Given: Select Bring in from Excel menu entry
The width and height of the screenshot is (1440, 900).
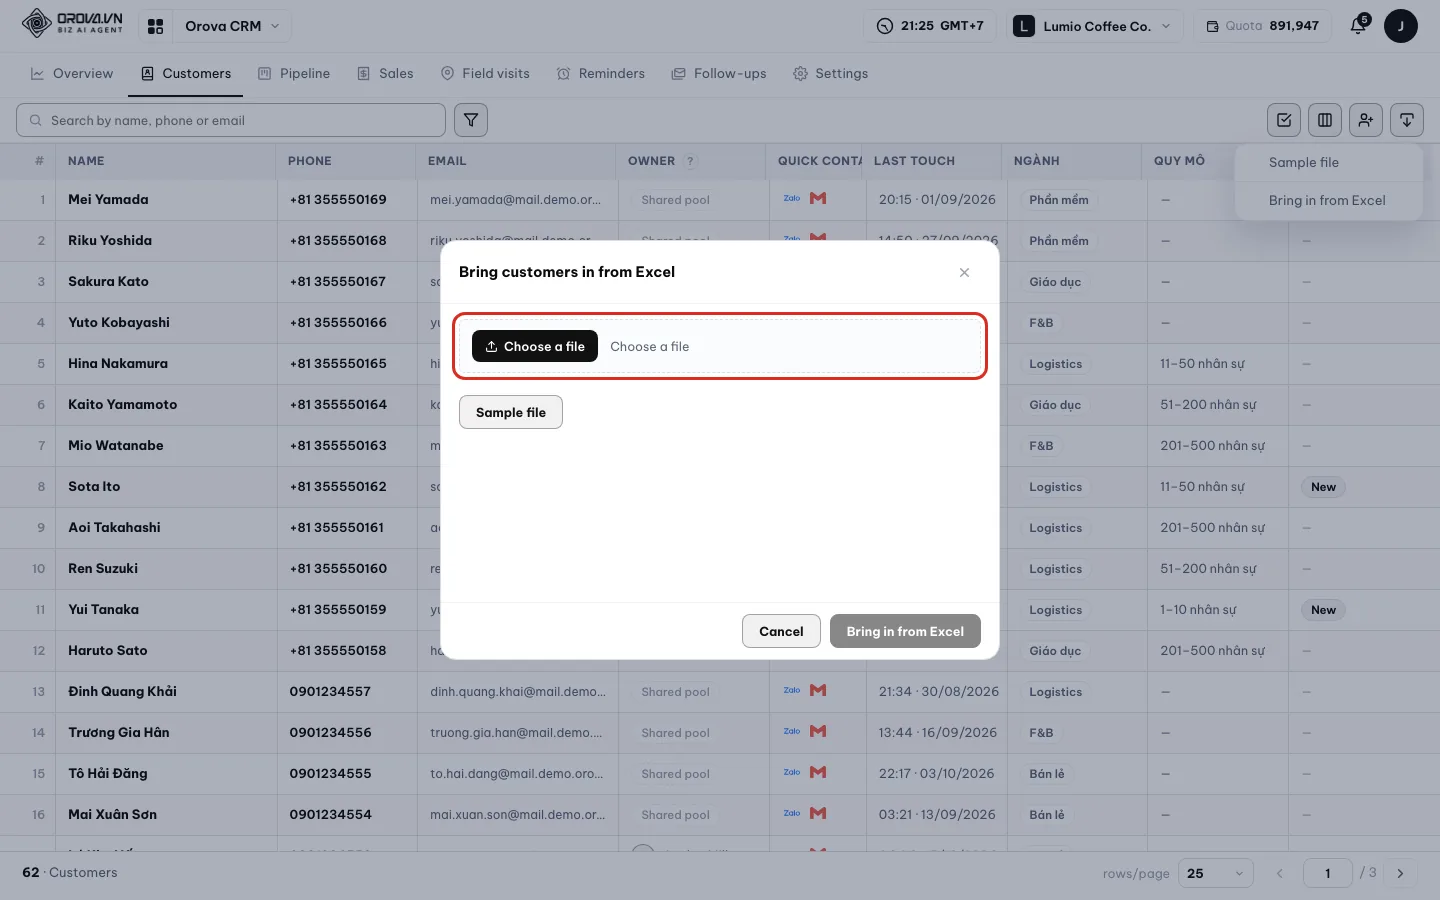Looking at the screenshot, I should coord(1329,200).
